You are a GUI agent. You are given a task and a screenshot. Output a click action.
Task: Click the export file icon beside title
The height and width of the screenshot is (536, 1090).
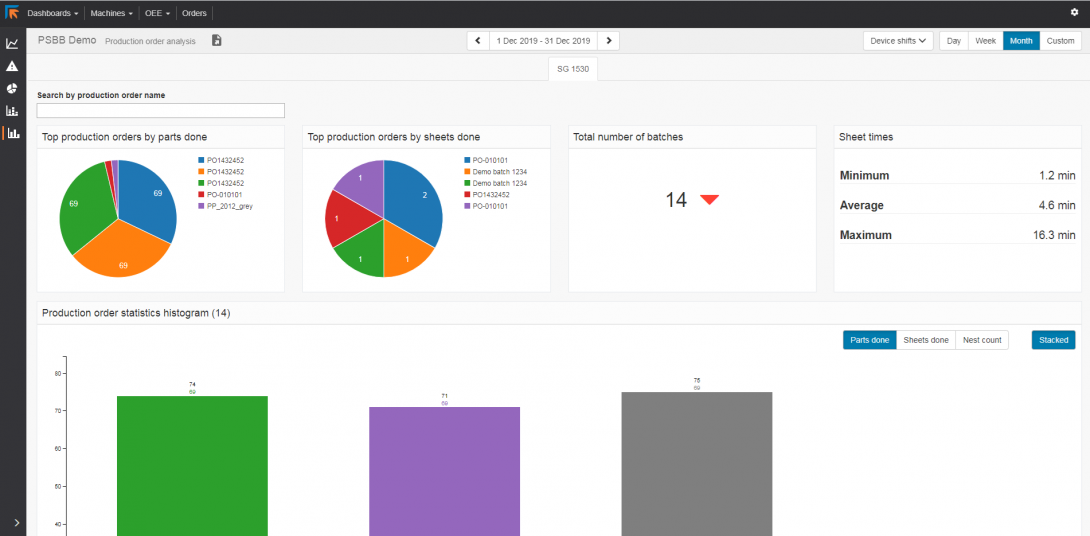(216, 41)
